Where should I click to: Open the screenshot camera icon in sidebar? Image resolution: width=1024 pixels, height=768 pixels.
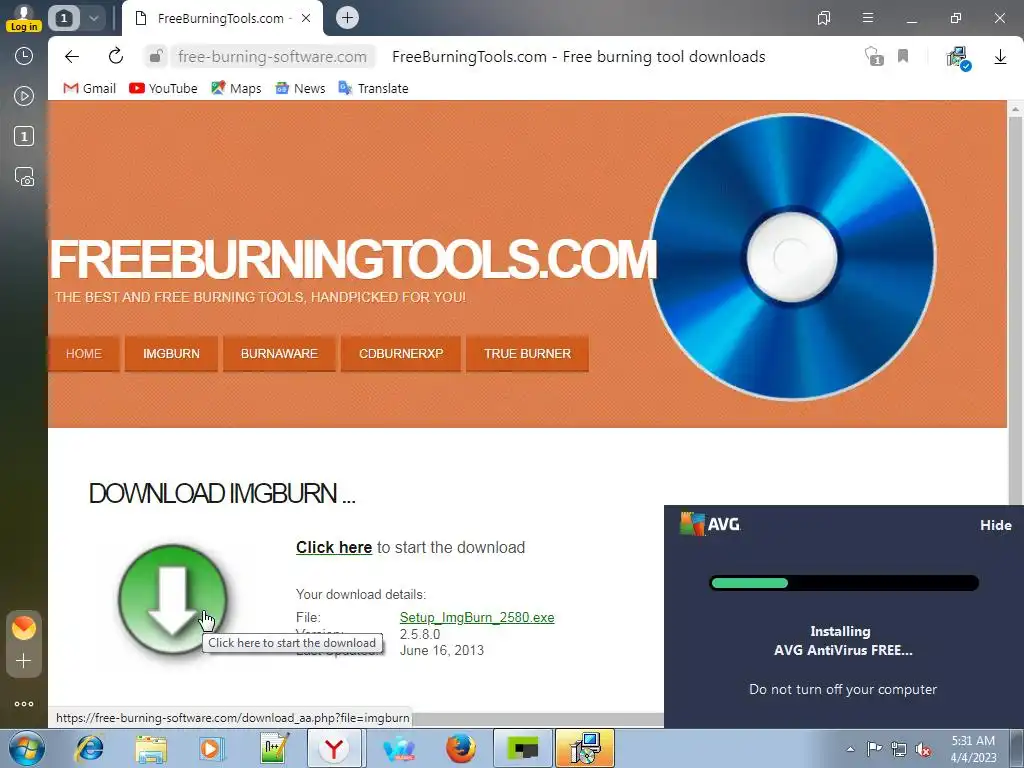(x=24, y=177)
